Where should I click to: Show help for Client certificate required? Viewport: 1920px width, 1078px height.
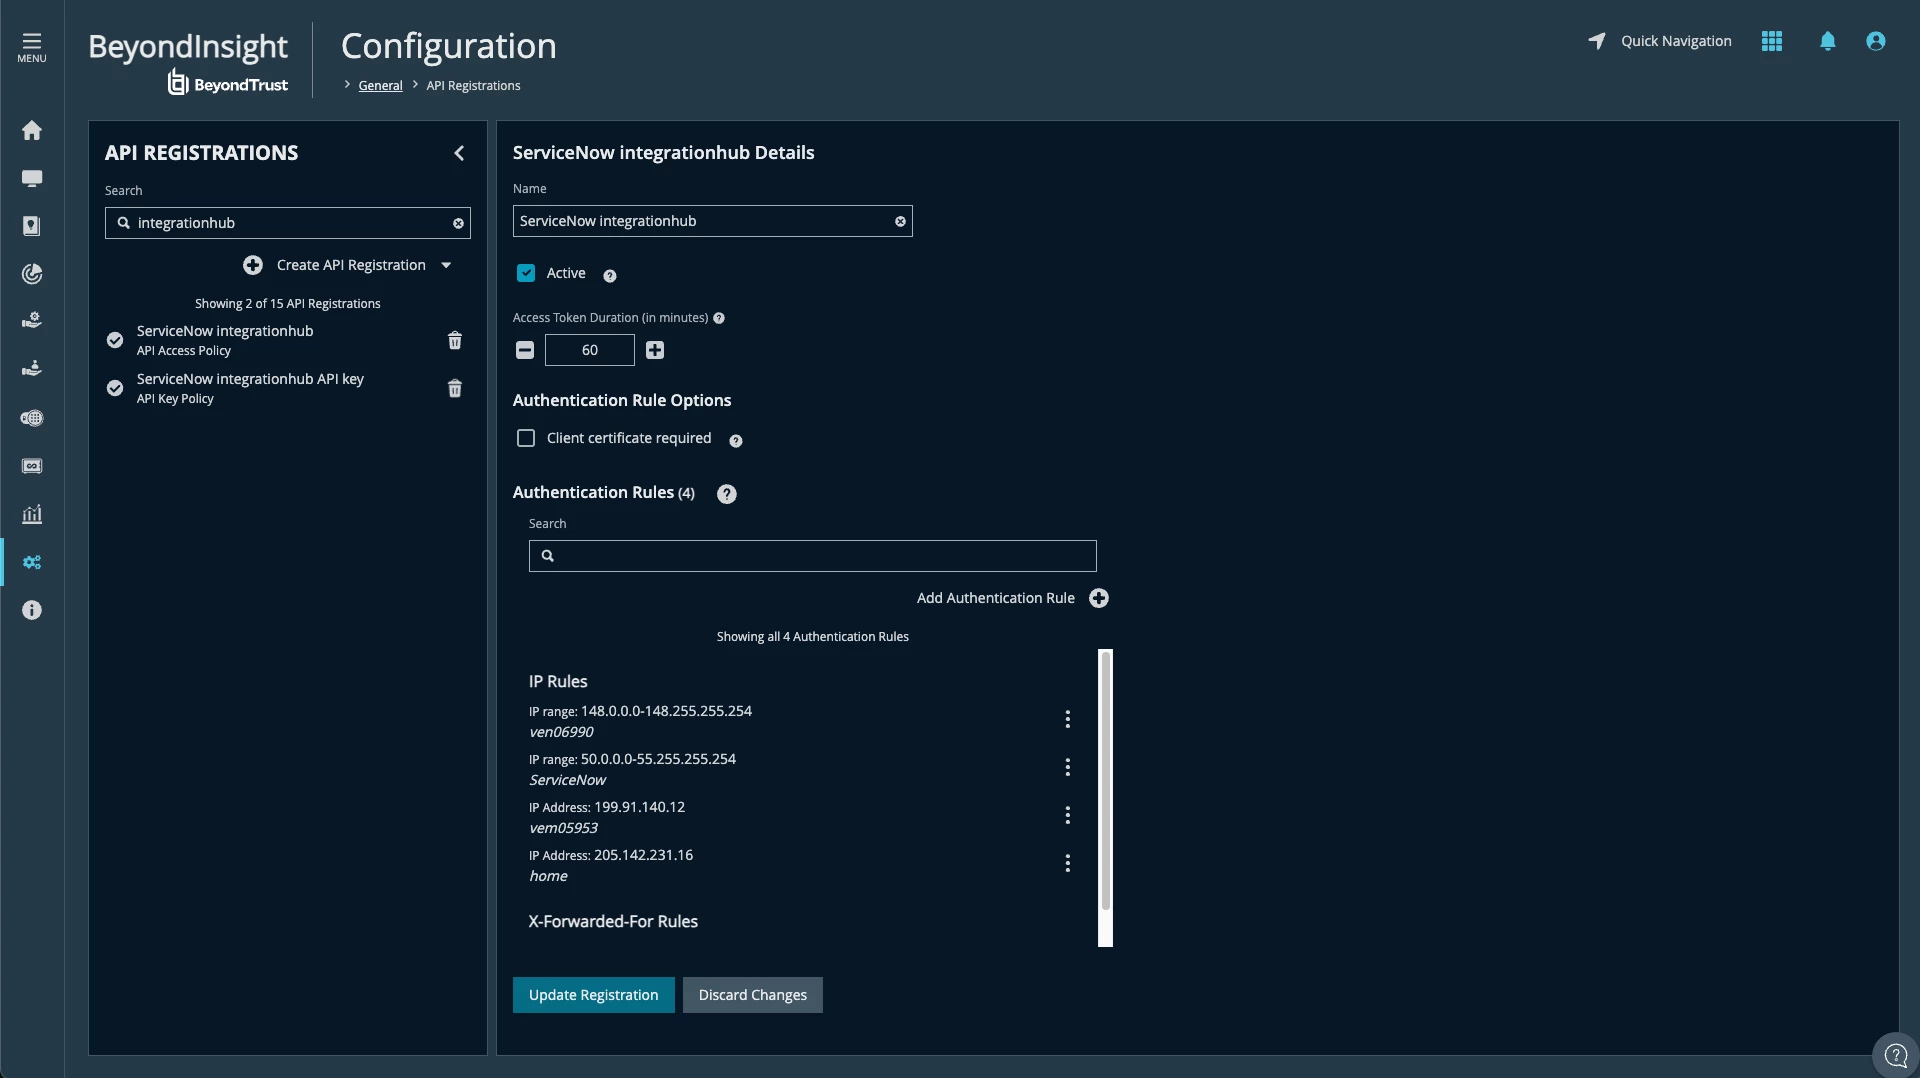point(736,441)
